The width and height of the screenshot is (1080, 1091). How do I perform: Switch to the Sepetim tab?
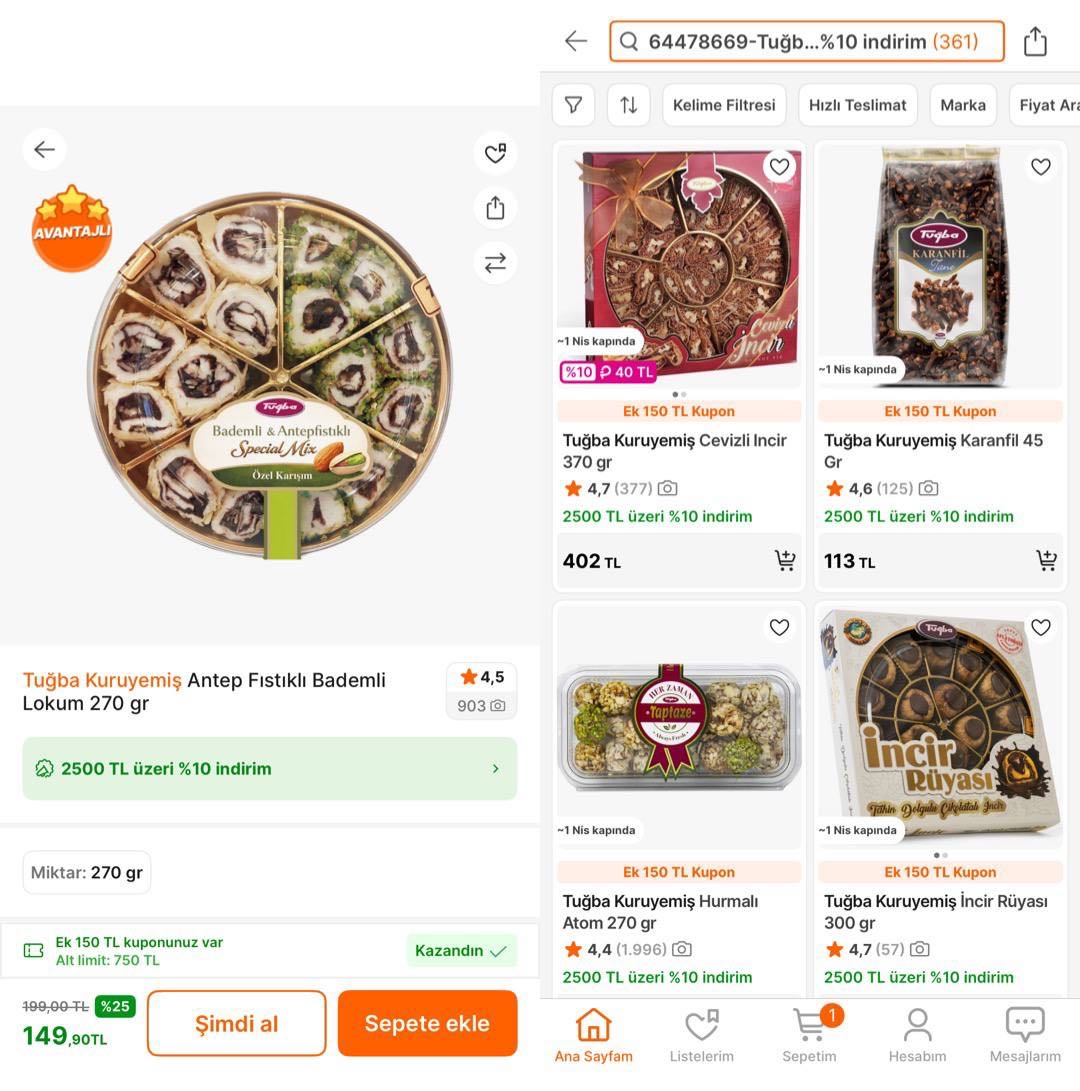click(809, 1036)
